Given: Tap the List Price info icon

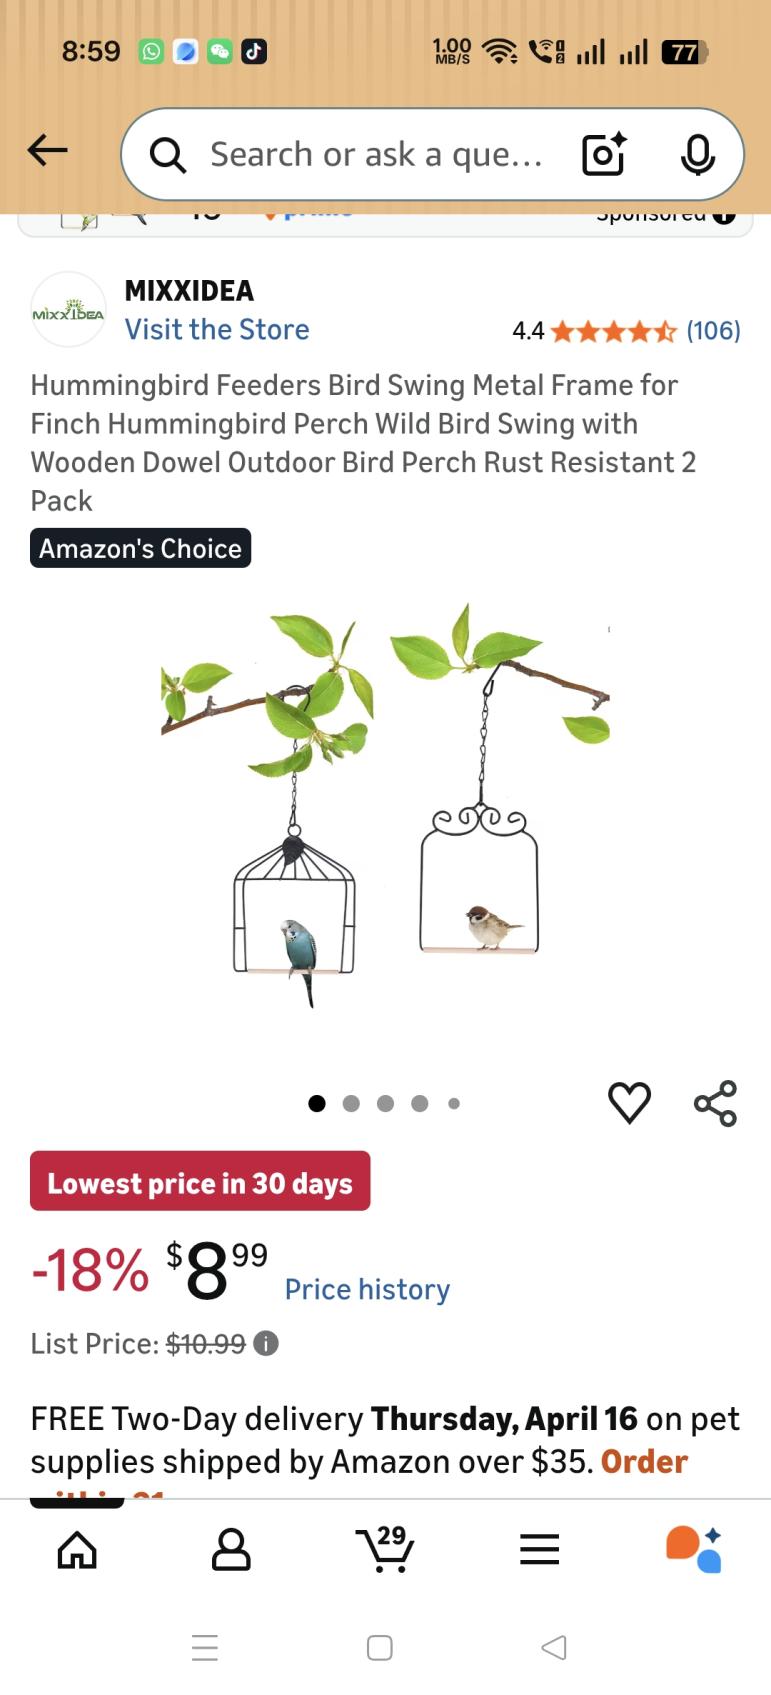Looking at the screenshot, I should [266, 1343].
